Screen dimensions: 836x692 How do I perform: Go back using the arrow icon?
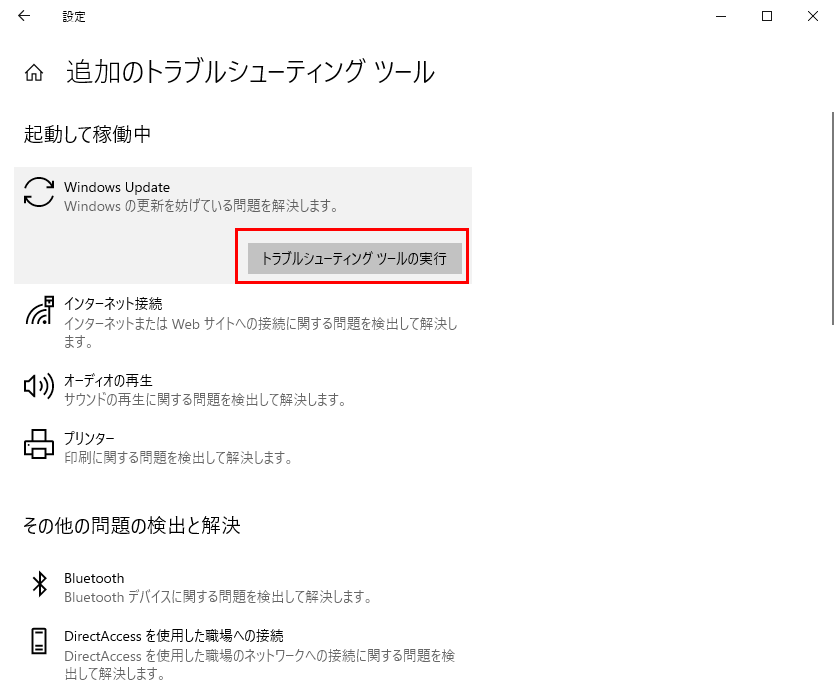point(23,15)
